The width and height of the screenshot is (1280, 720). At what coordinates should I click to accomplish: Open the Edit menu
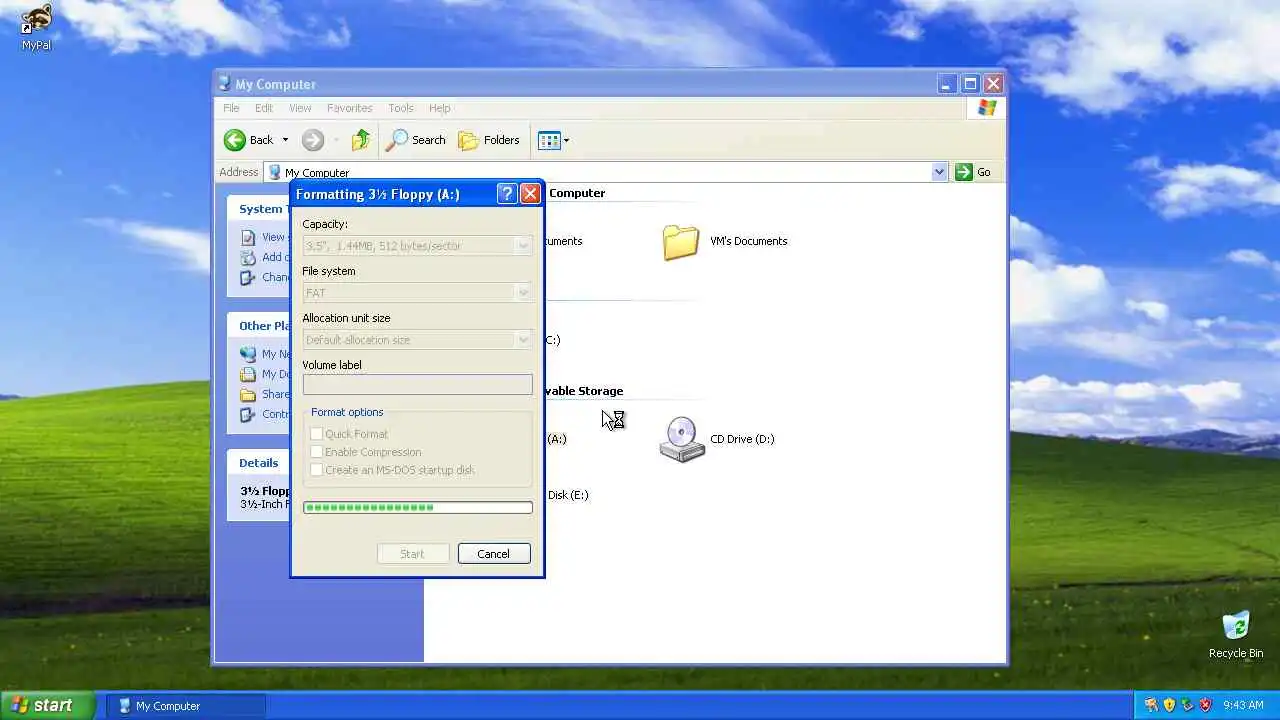[264, 108]
